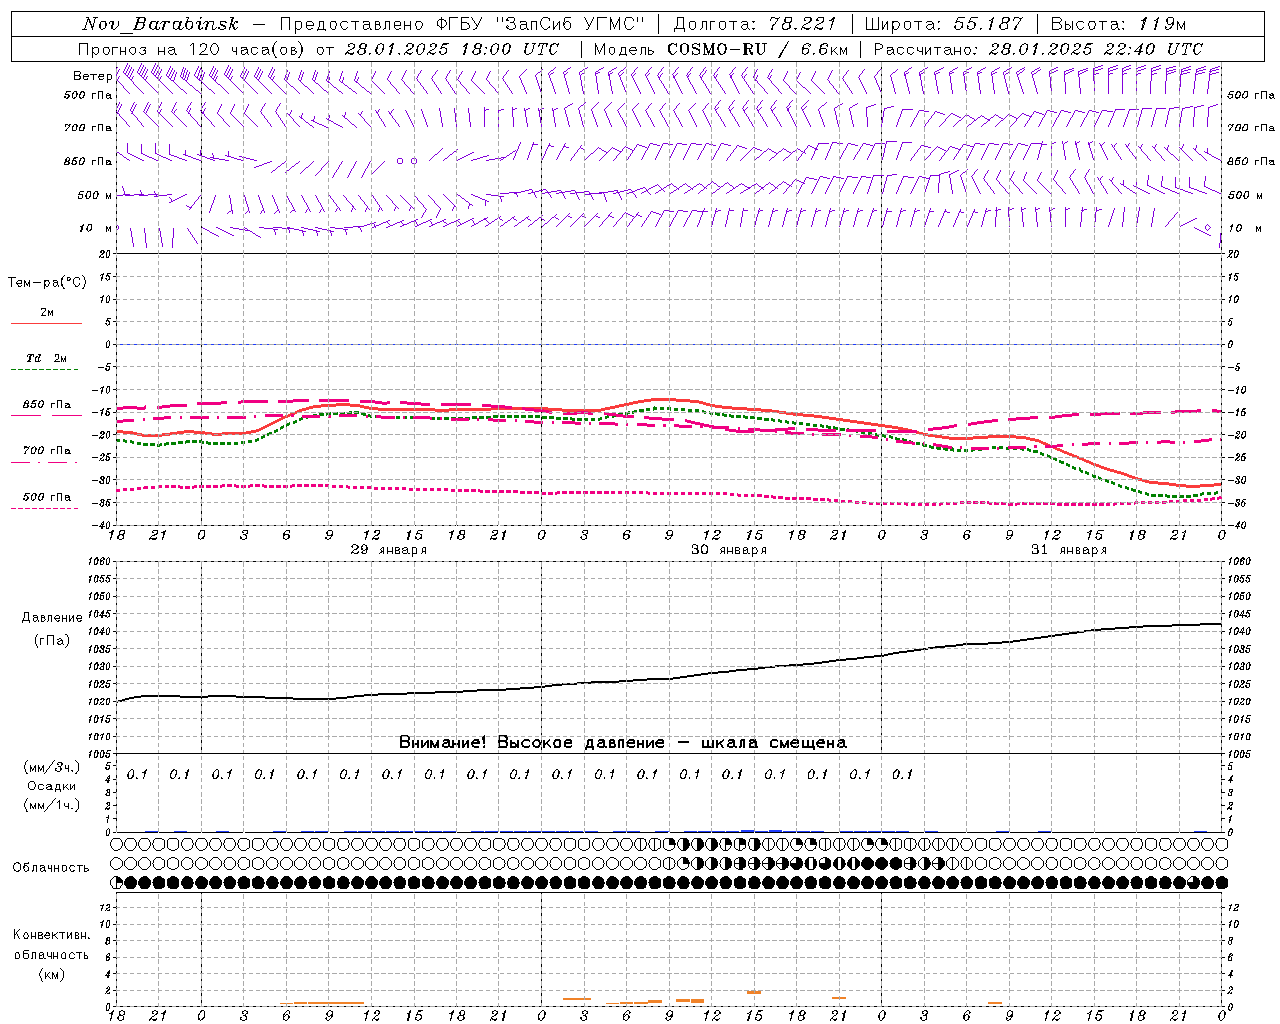Click the Nov_Barabinsk station title
1280x1024 pixels.
pyautogui.click(x=161, y=24)
